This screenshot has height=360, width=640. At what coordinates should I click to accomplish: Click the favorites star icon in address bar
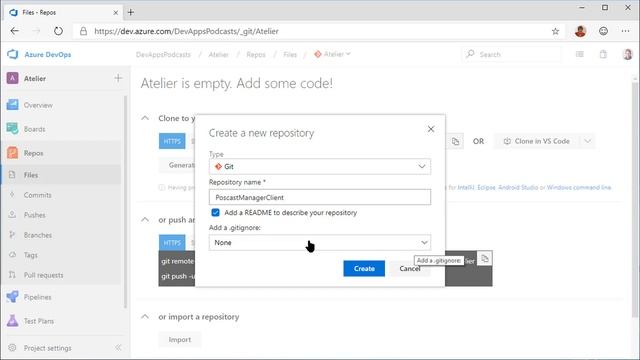tap(555, 31)
